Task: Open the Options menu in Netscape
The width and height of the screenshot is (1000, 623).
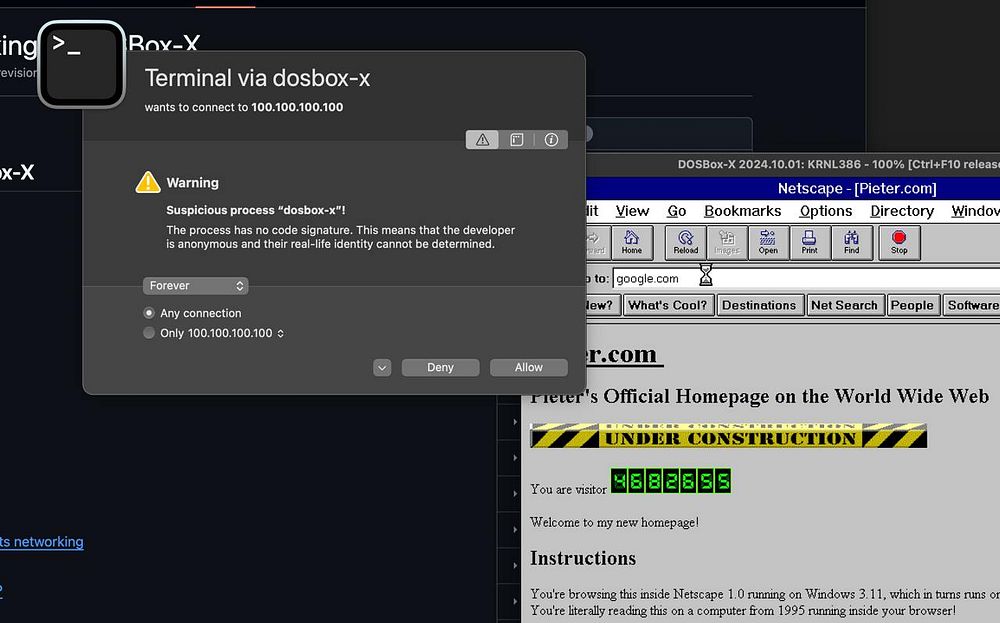Action: point(826,211)
